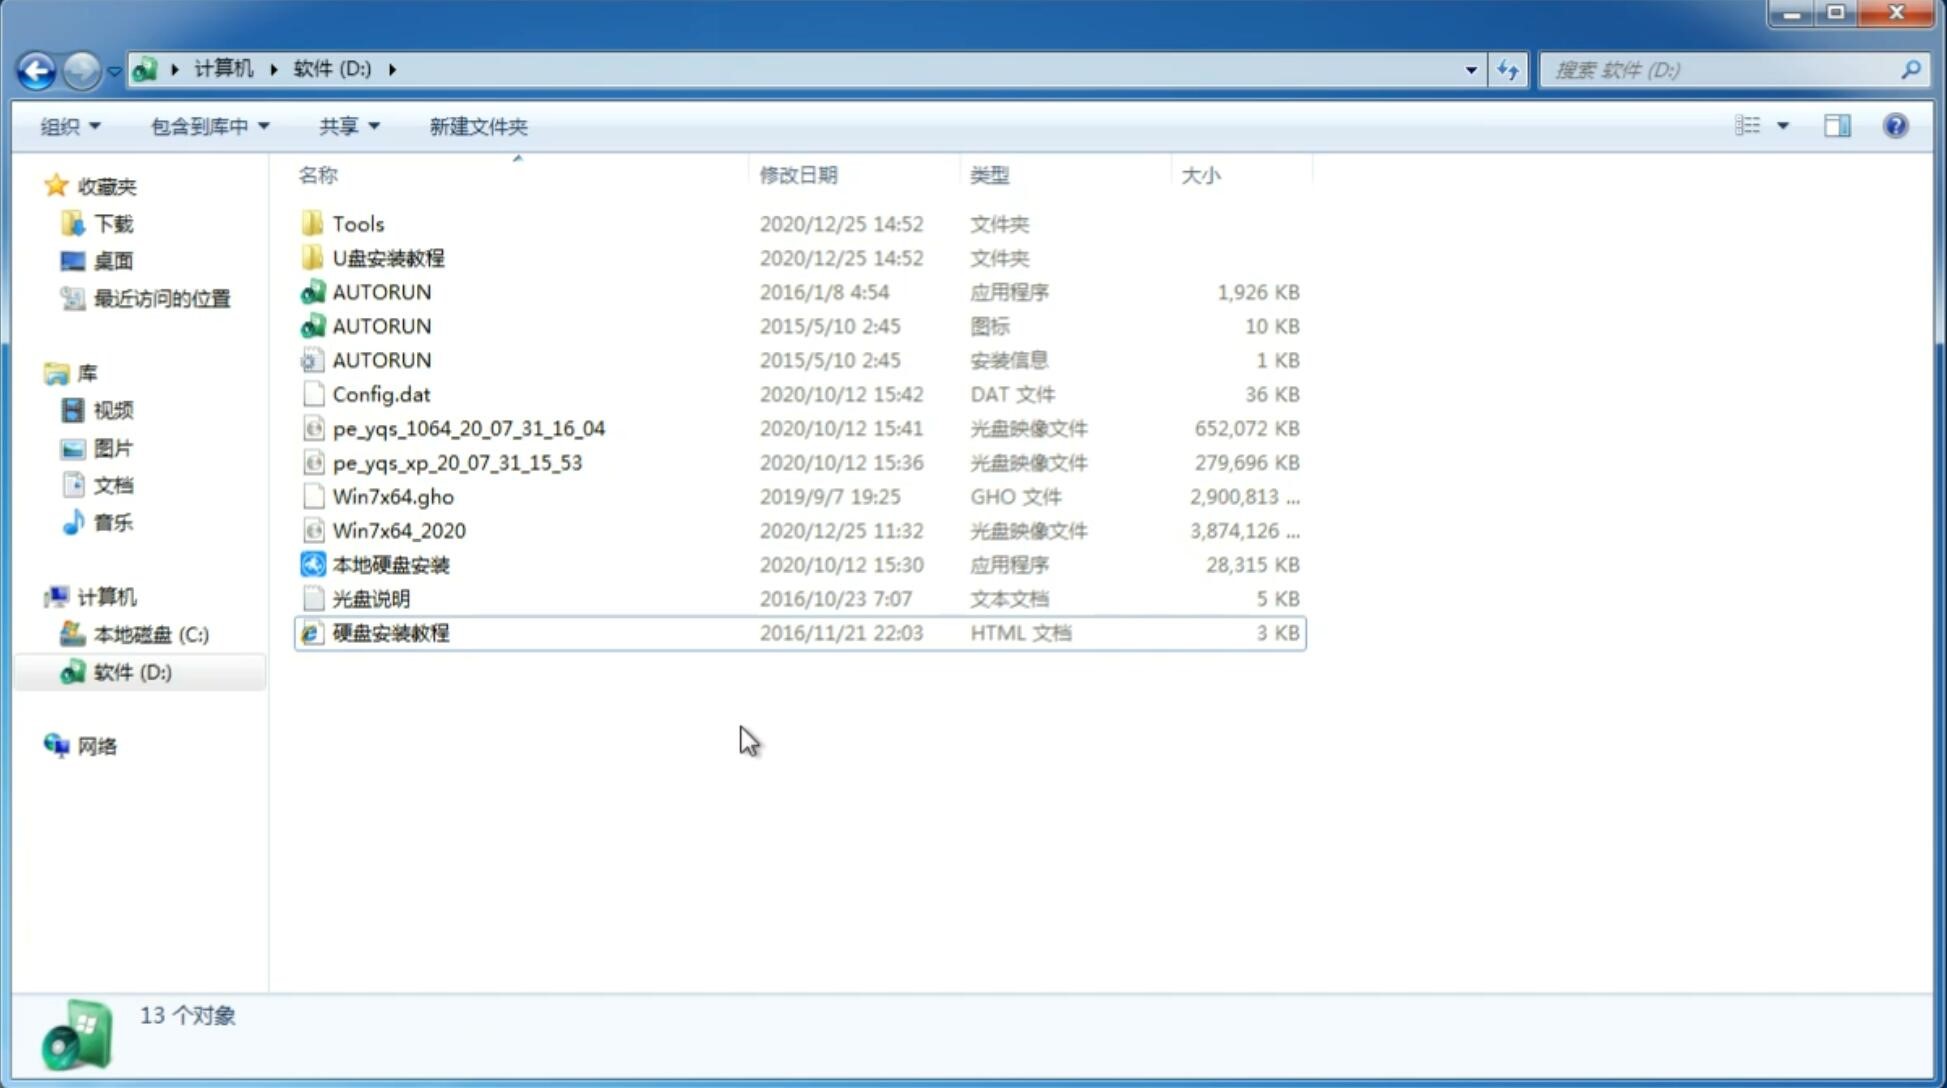
Task: Open Config.dat configuration file
Action: [380, 393]
